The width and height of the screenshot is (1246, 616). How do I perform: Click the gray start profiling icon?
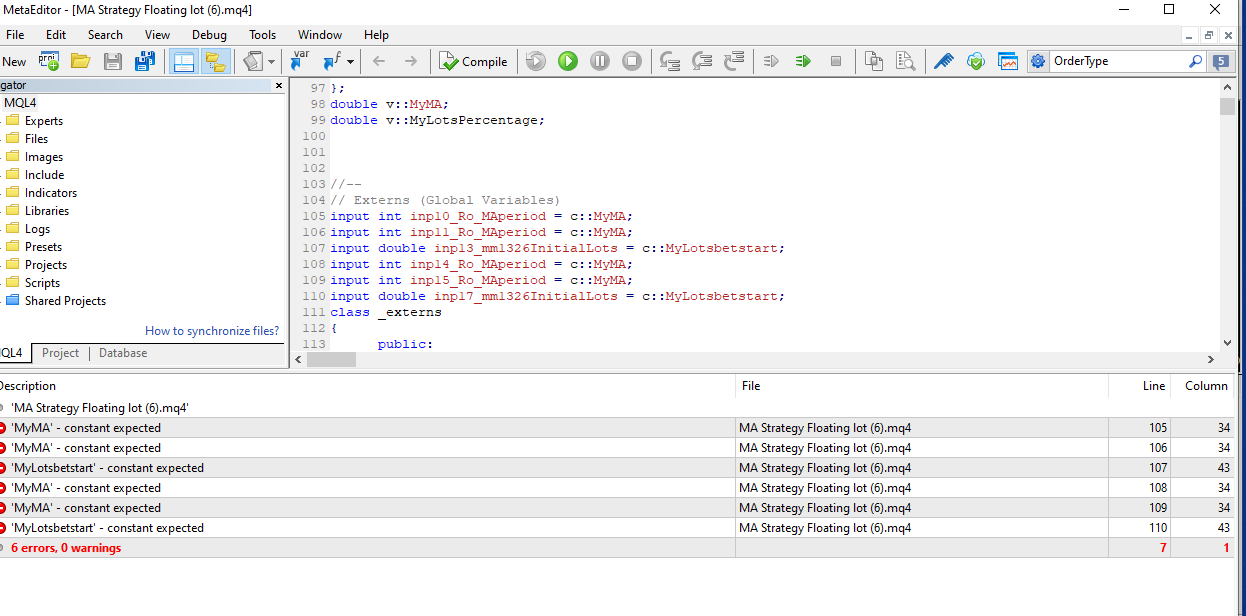[x=771, y=61]
